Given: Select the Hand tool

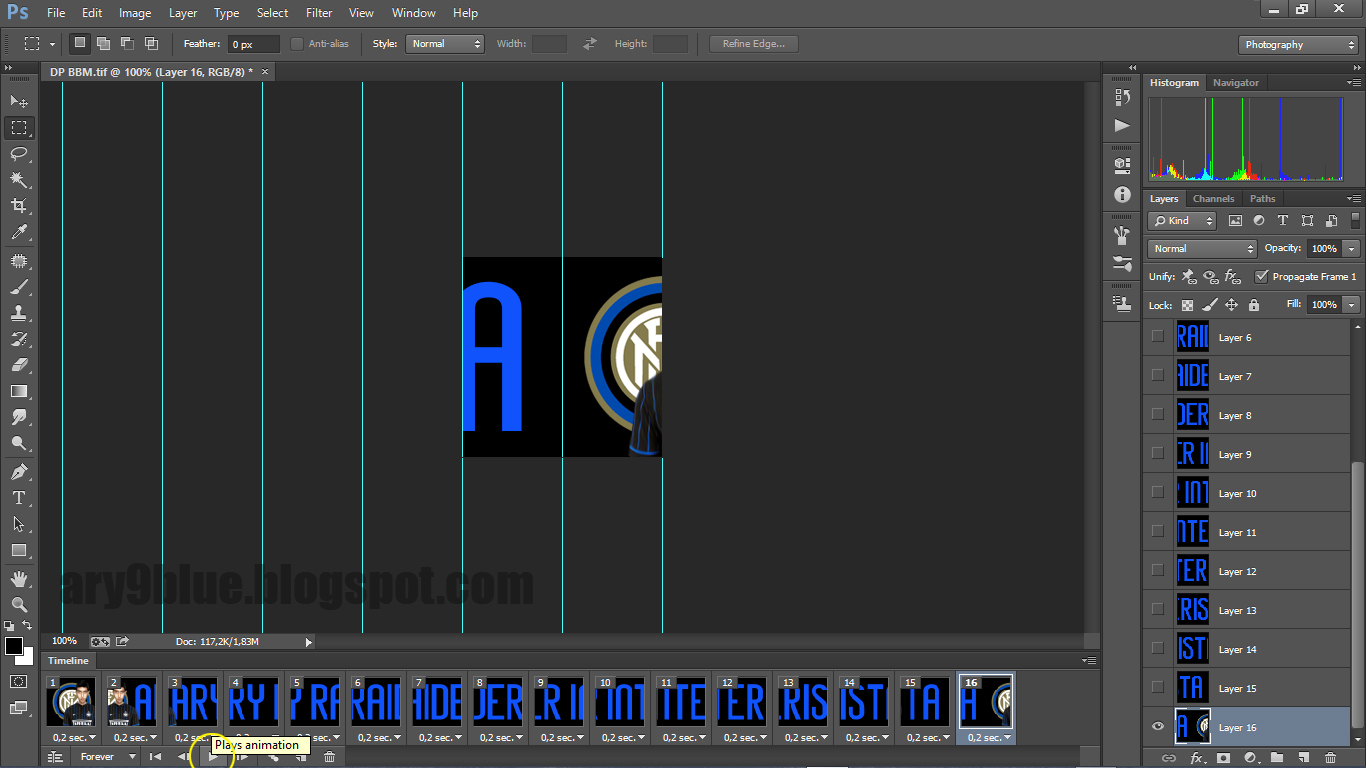Looking at the screenshot, I should point(19,578).
